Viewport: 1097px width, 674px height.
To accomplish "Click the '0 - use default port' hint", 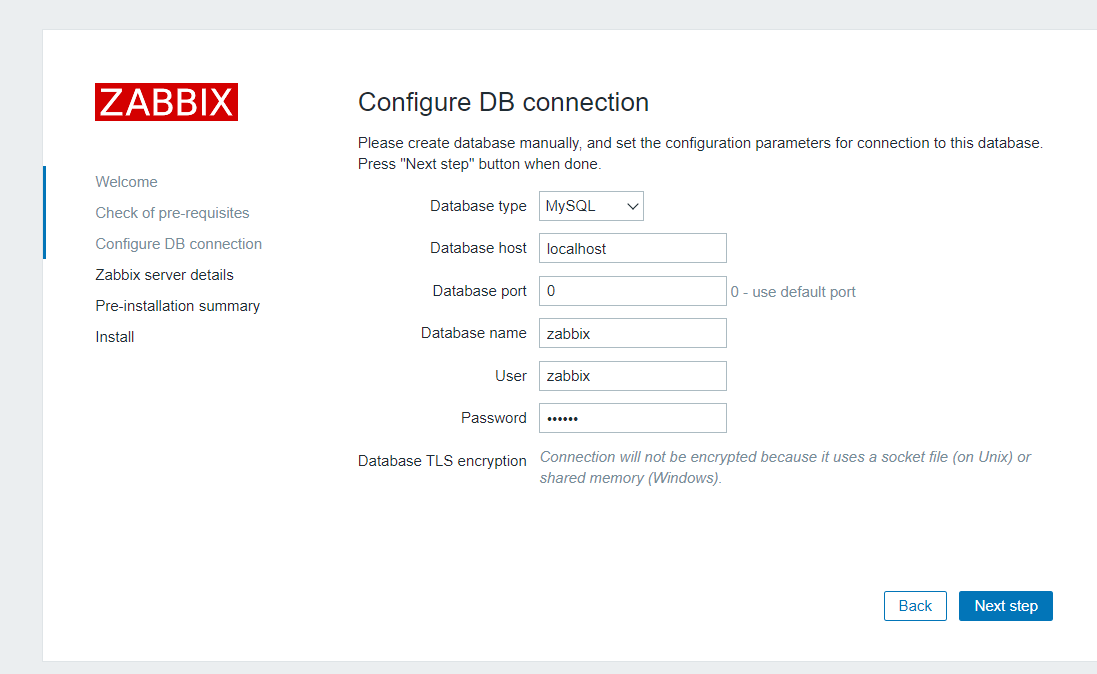I will pos(793,292).
